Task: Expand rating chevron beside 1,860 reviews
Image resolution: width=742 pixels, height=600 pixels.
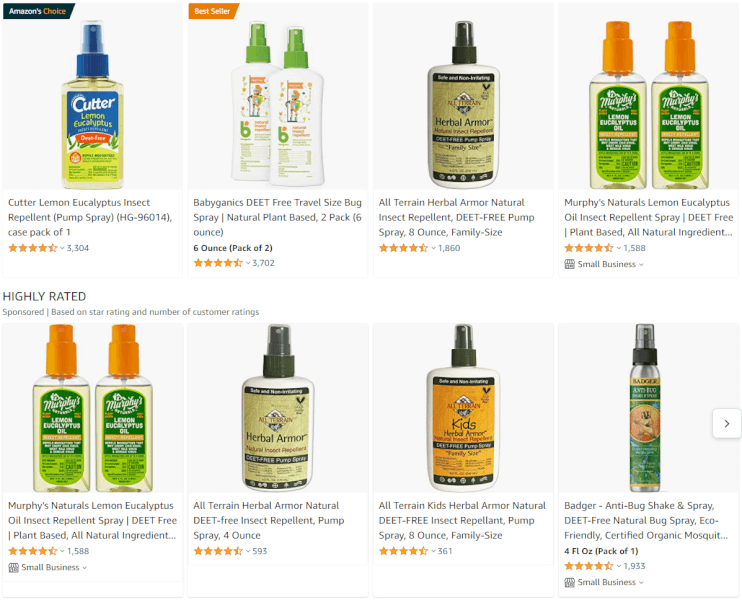Action: tap(433, 248)
